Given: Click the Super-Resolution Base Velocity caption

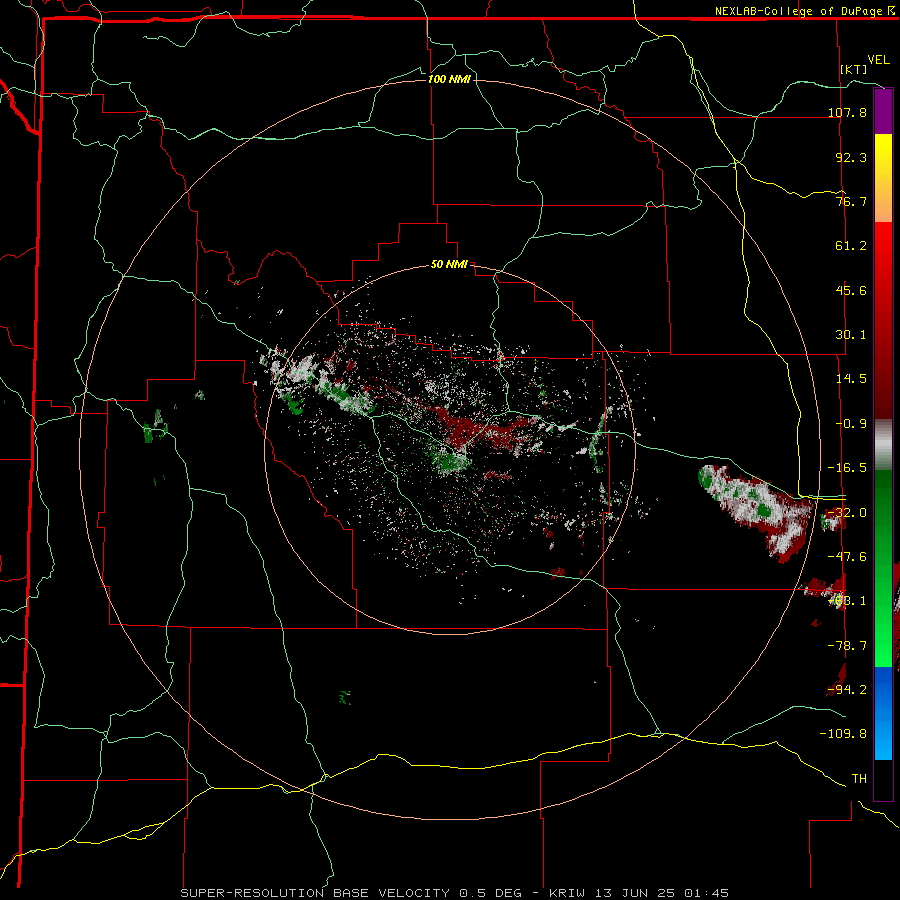Looking at the screenshot, I should coord(455,893).
